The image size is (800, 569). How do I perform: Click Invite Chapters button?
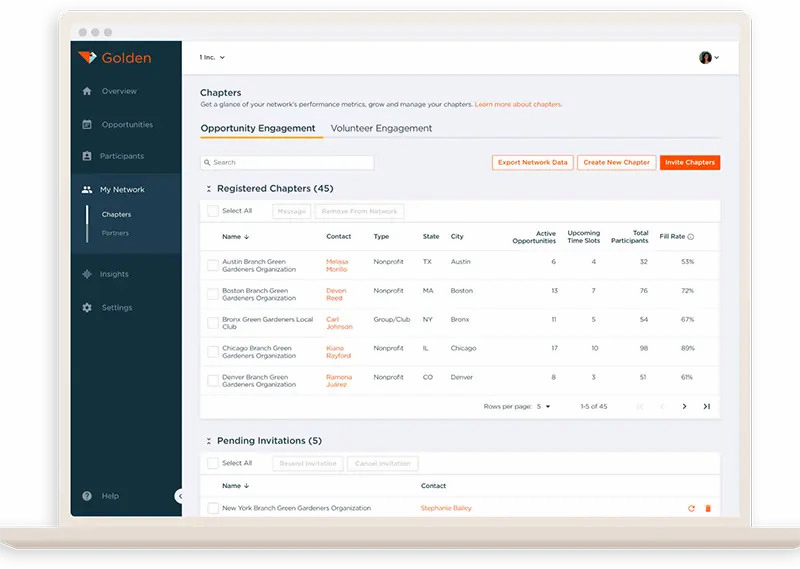click(x=690, y=162)
